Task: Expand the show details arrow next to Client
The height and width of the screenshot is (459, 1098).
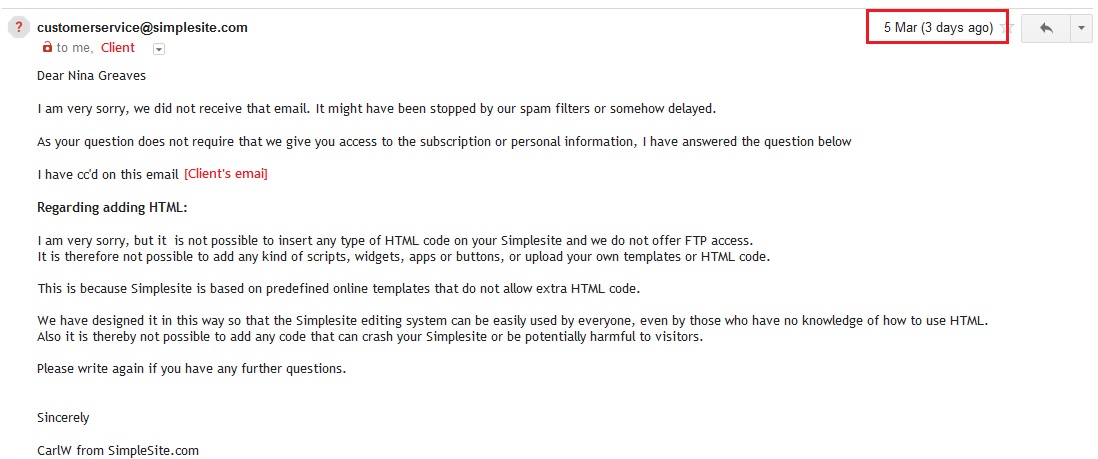Action: click(x=158, y=48)
